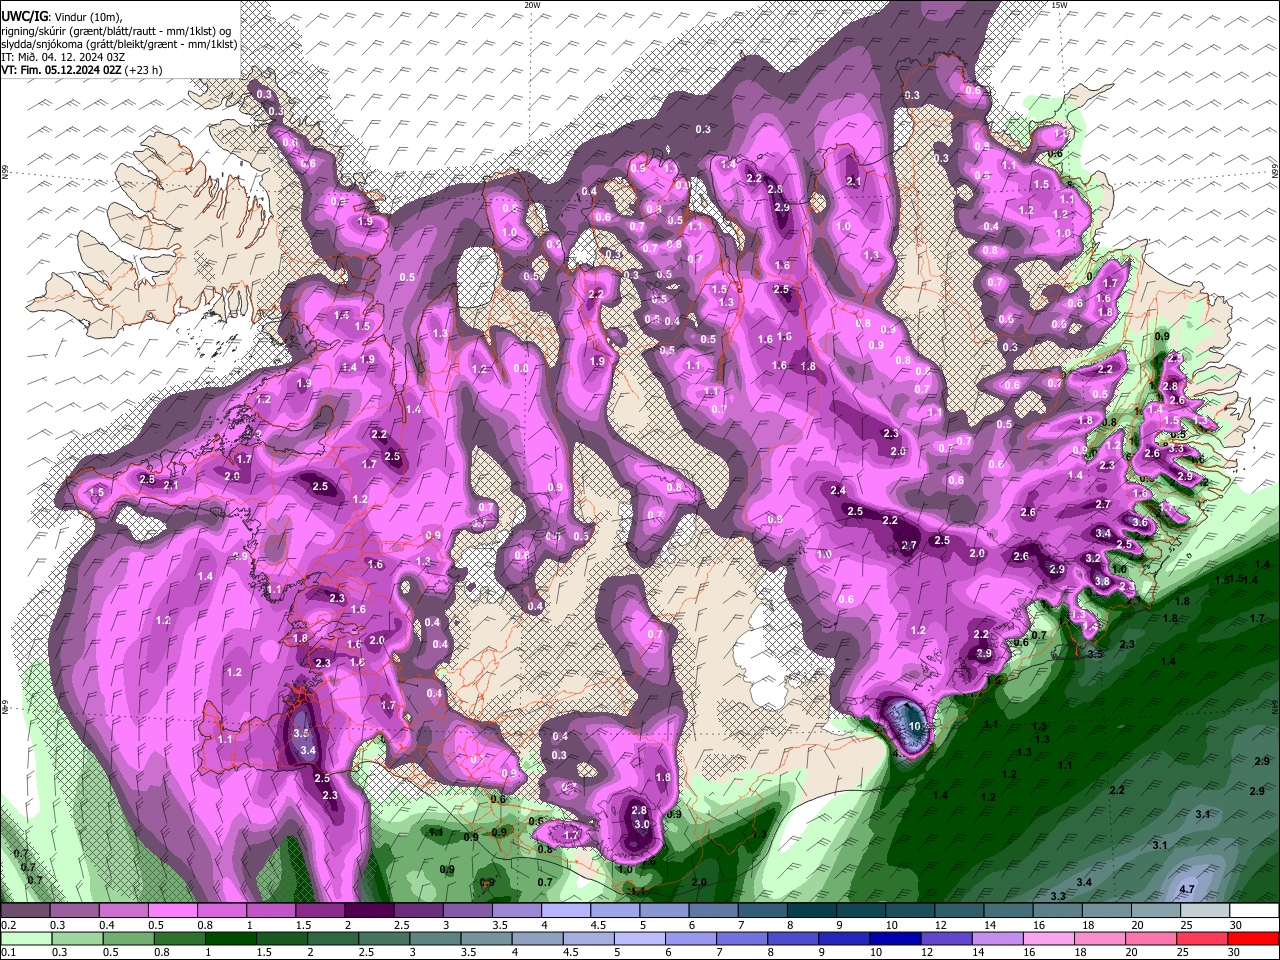Image resolution: width=1280 pixels, height=960 pixels.
Task: Click the white end swatch of the upper legend
Action: coord(1254,911)
